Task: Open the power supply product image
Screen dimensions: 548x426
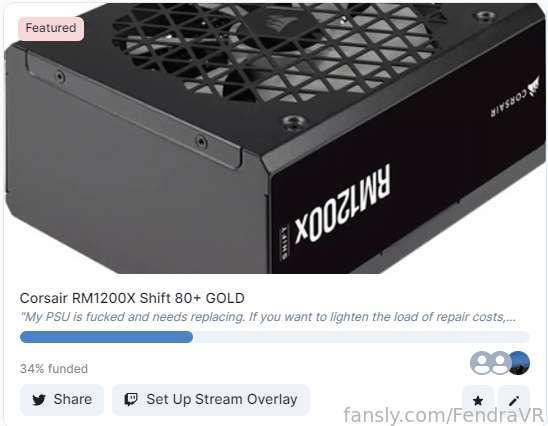Action: coord(275,138)
